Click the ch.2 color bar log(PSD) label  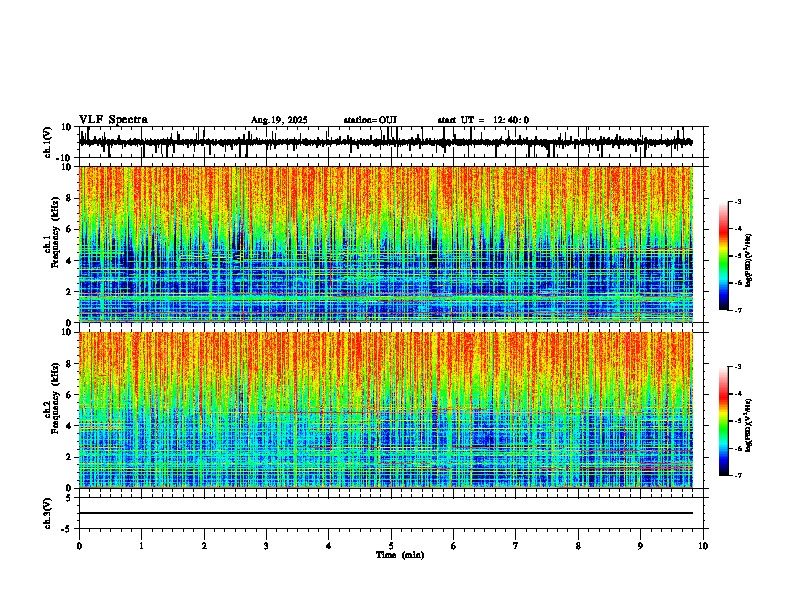point(748,425)
